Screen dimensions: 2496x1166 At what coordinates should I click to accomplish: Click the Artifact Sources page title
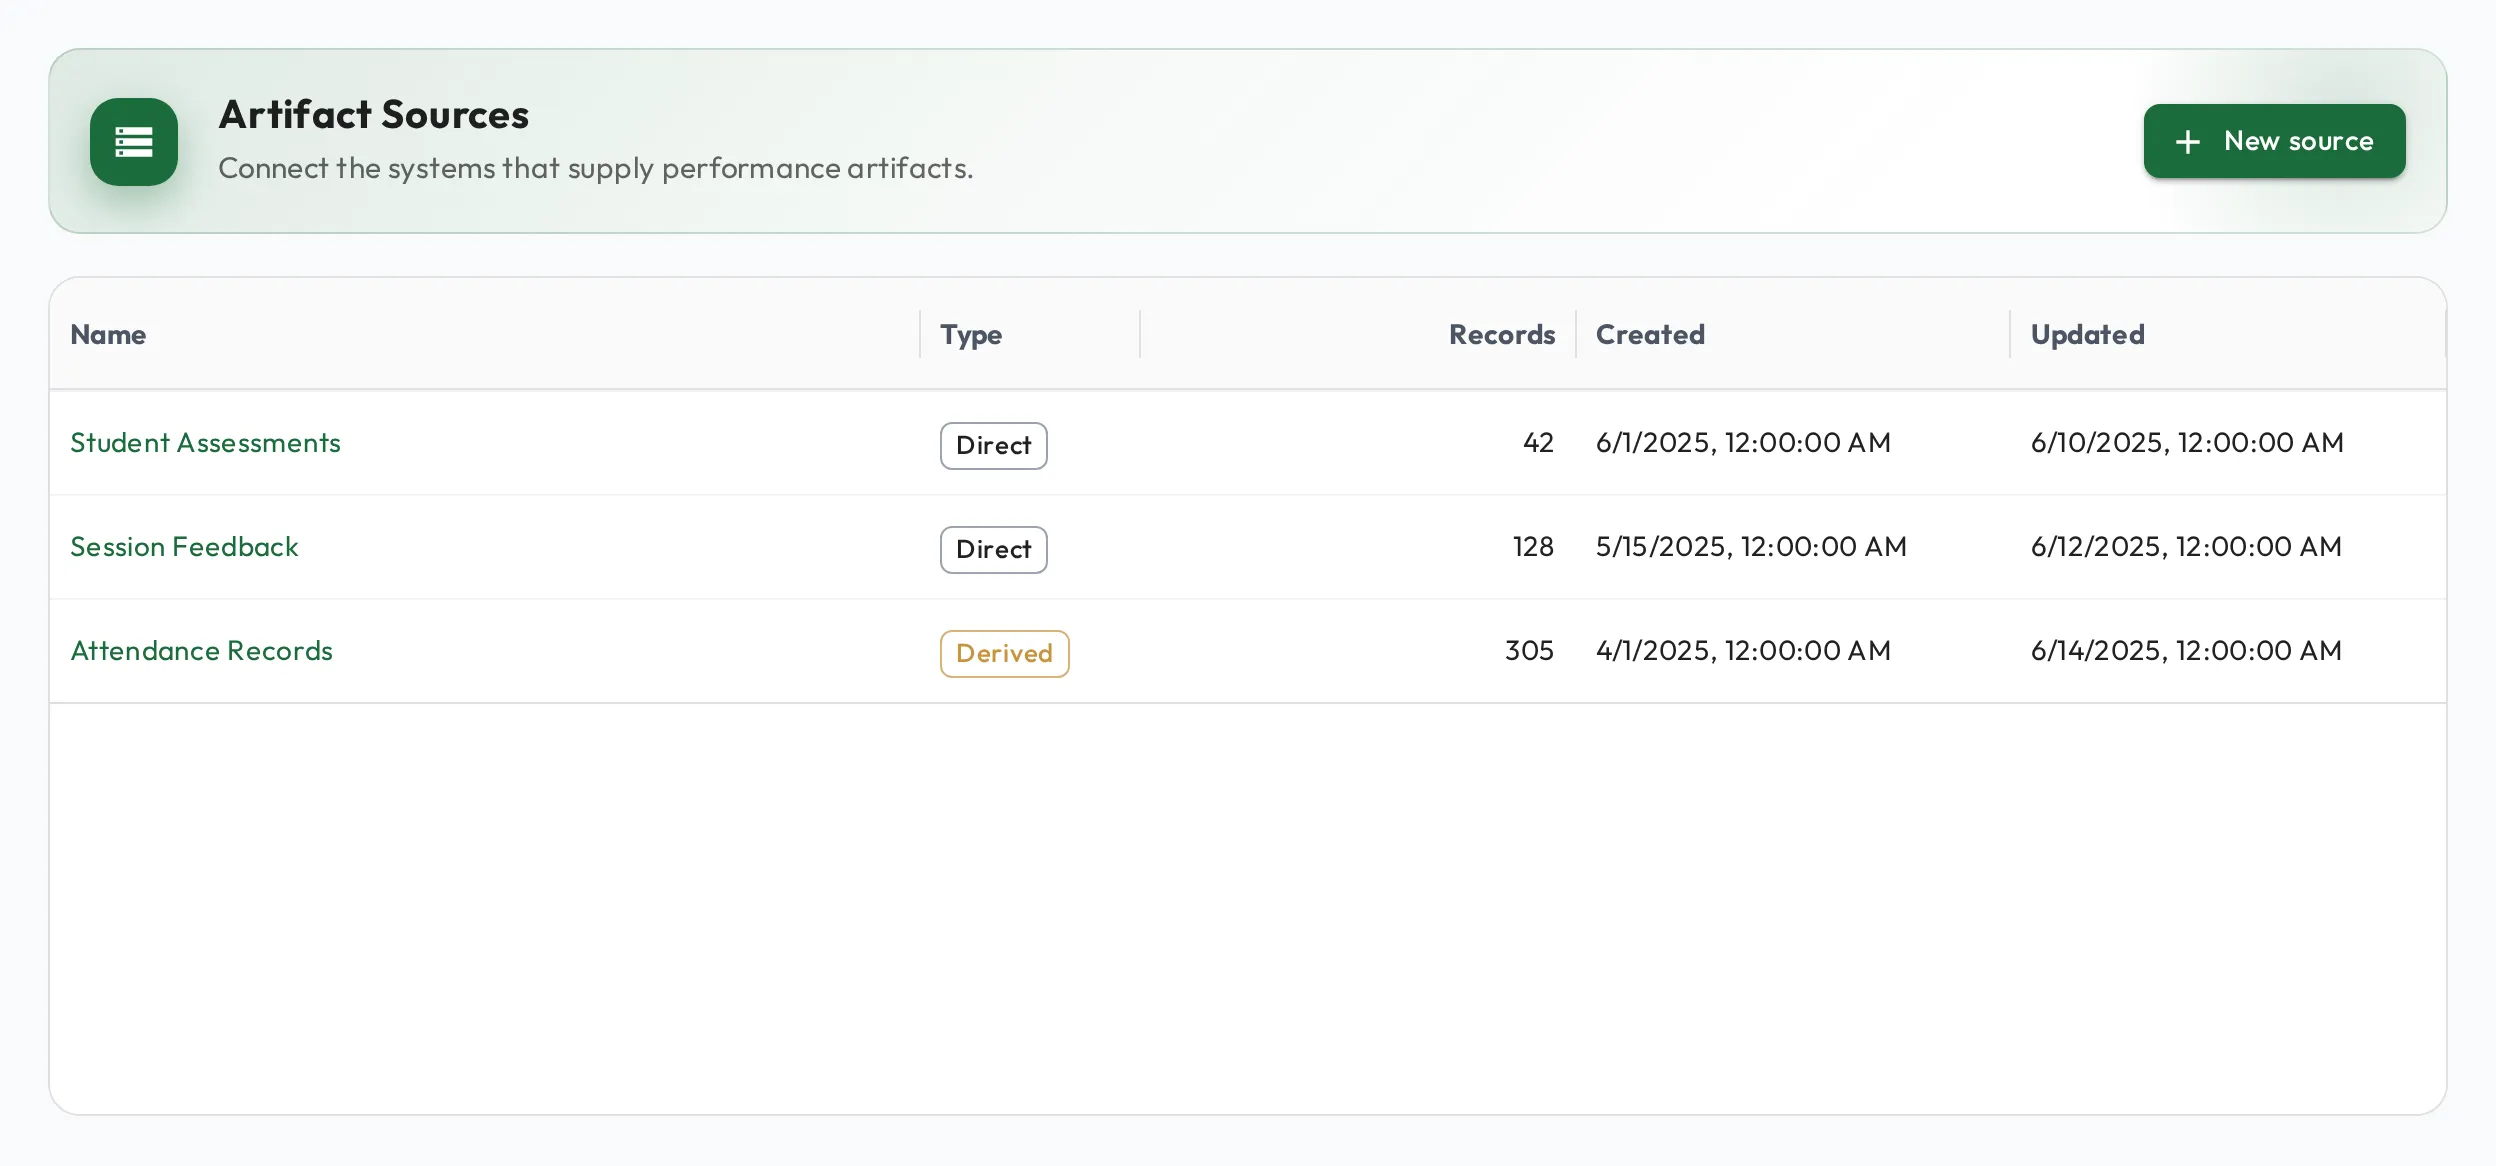[x=374, y=114]
